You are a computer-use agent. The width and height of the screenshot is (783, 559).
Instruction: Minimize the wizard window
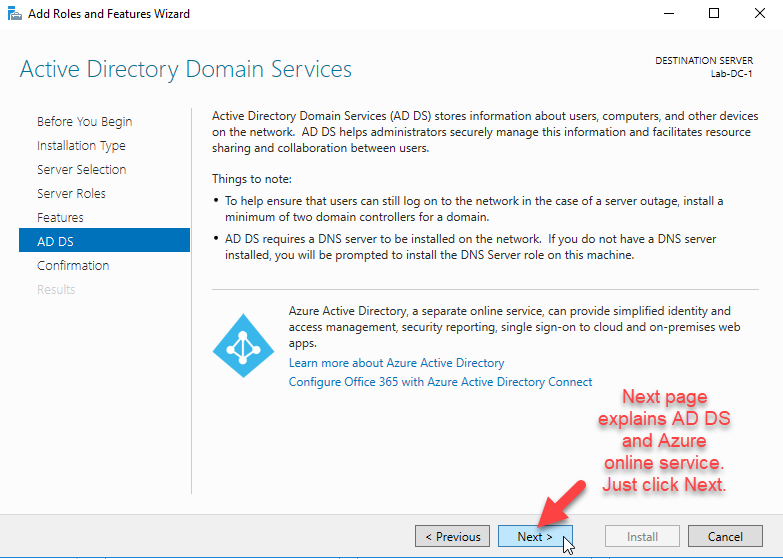(669, 13)
